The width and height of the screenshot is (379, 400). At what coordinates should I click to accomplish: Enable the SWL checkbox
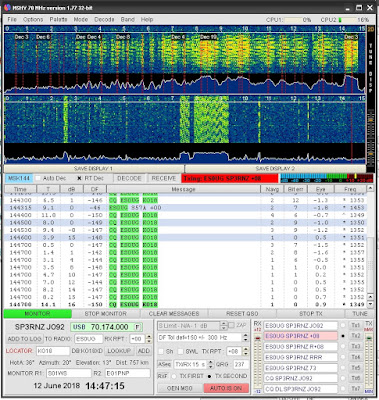pos(180,352)
